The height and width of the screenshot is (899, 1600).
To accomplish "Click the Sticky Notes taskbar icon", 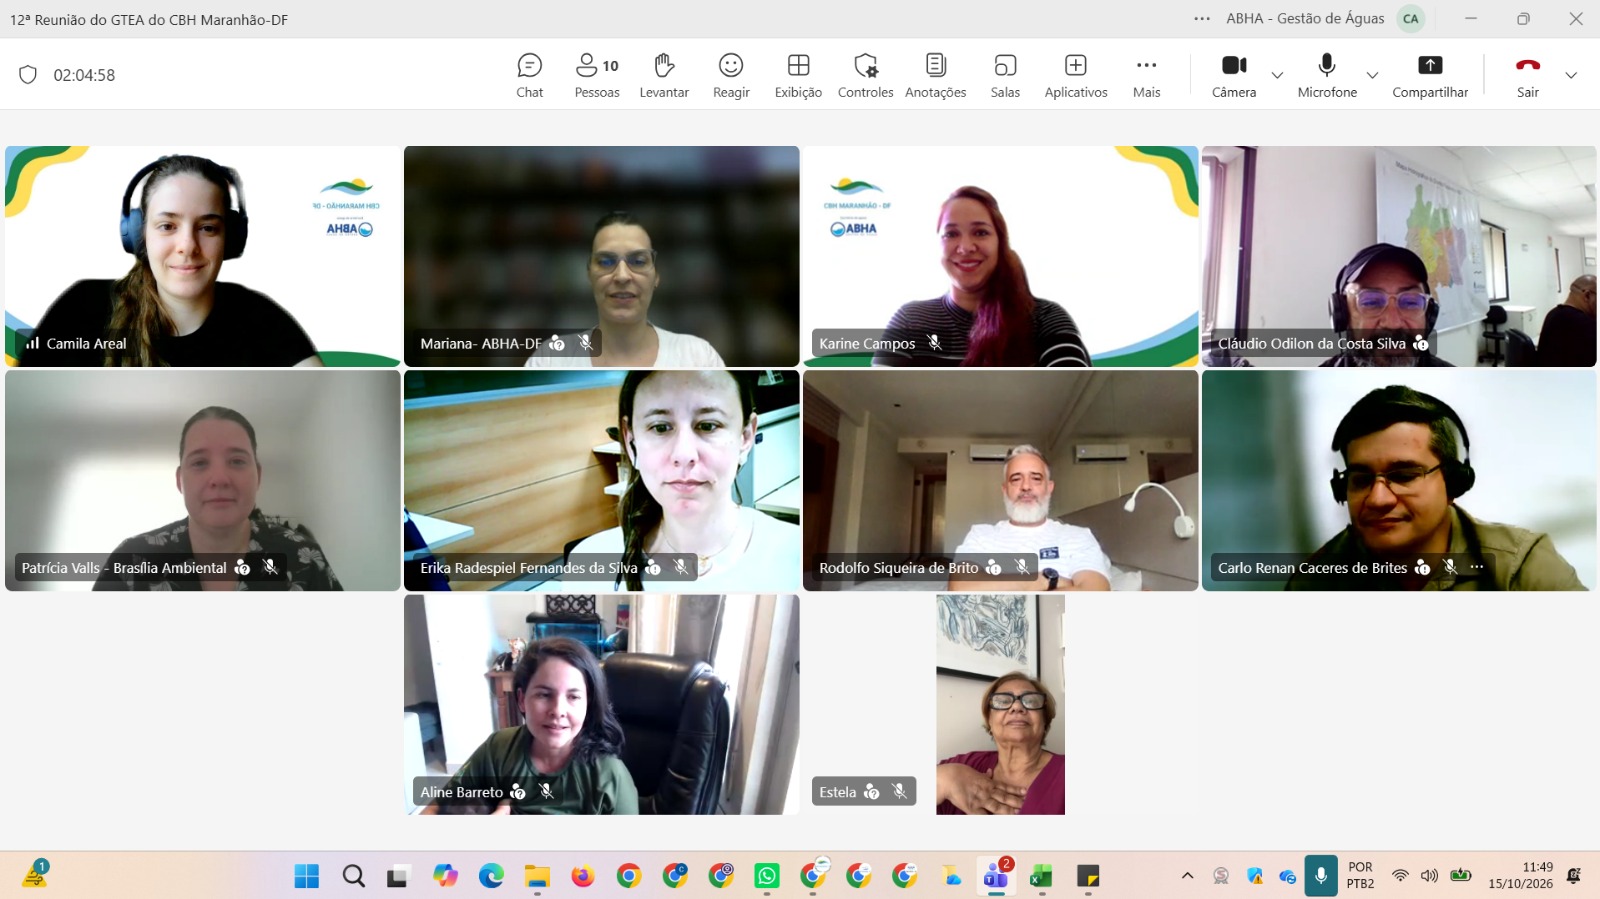I will click(x=1088, y=876).
